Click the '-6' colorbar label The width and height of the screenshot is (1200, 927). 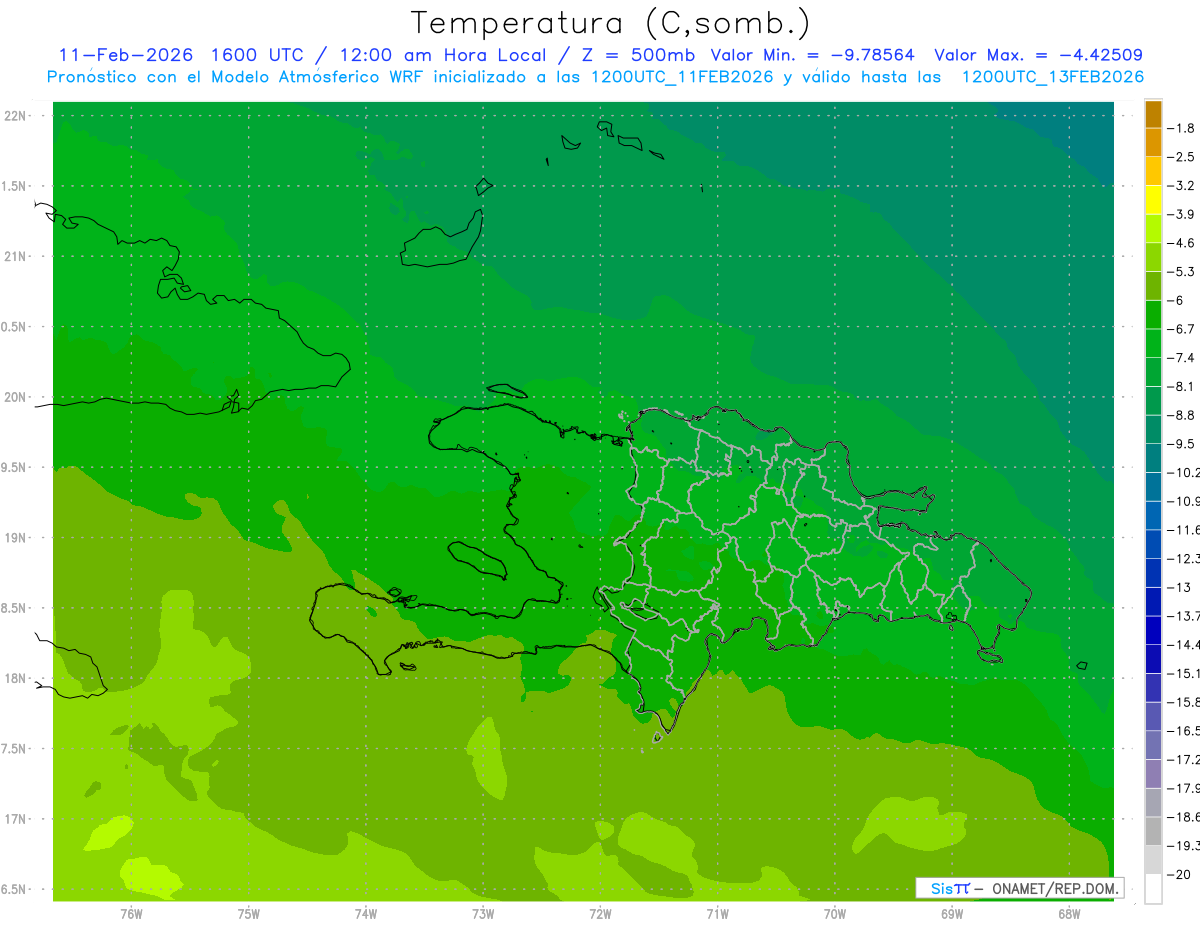[x=1176, y=300]
